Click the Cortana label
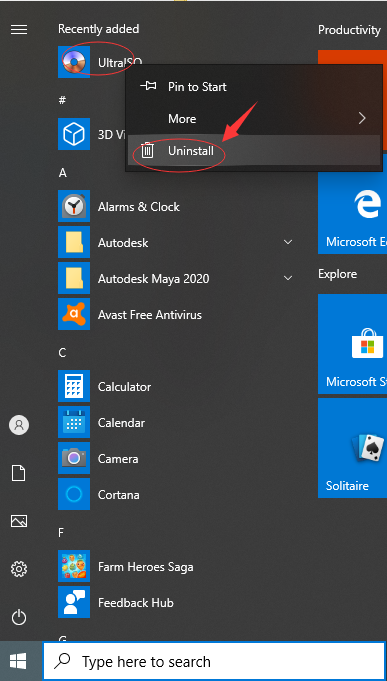Screen dimensions: 387x681 (119, 495)
